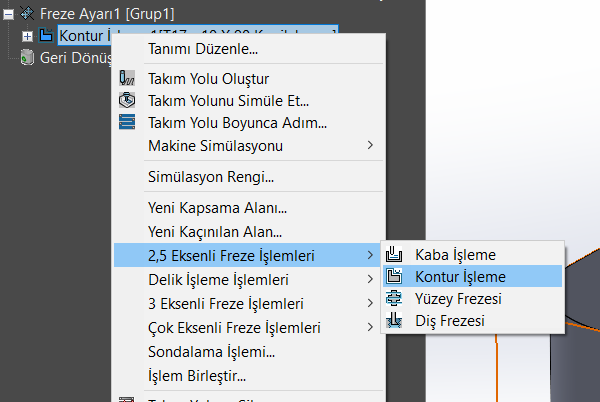Collapse the Freze Ayarı1 tree node
Screen dimensions: 600x402
tap(8, 14)
